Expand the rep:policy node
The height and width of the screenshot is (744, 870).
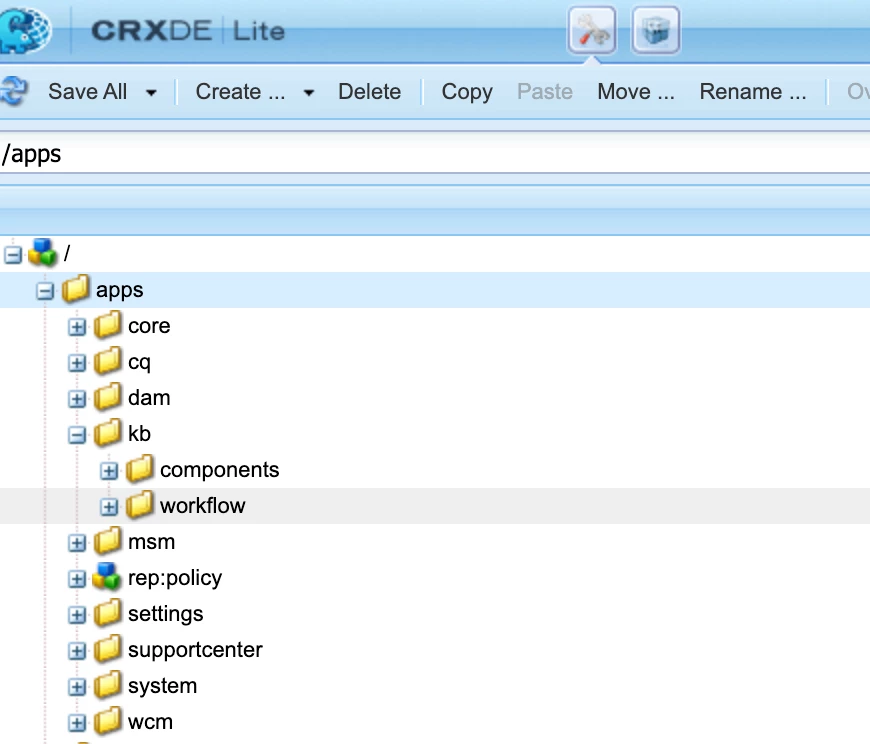(x=77, y=579)
